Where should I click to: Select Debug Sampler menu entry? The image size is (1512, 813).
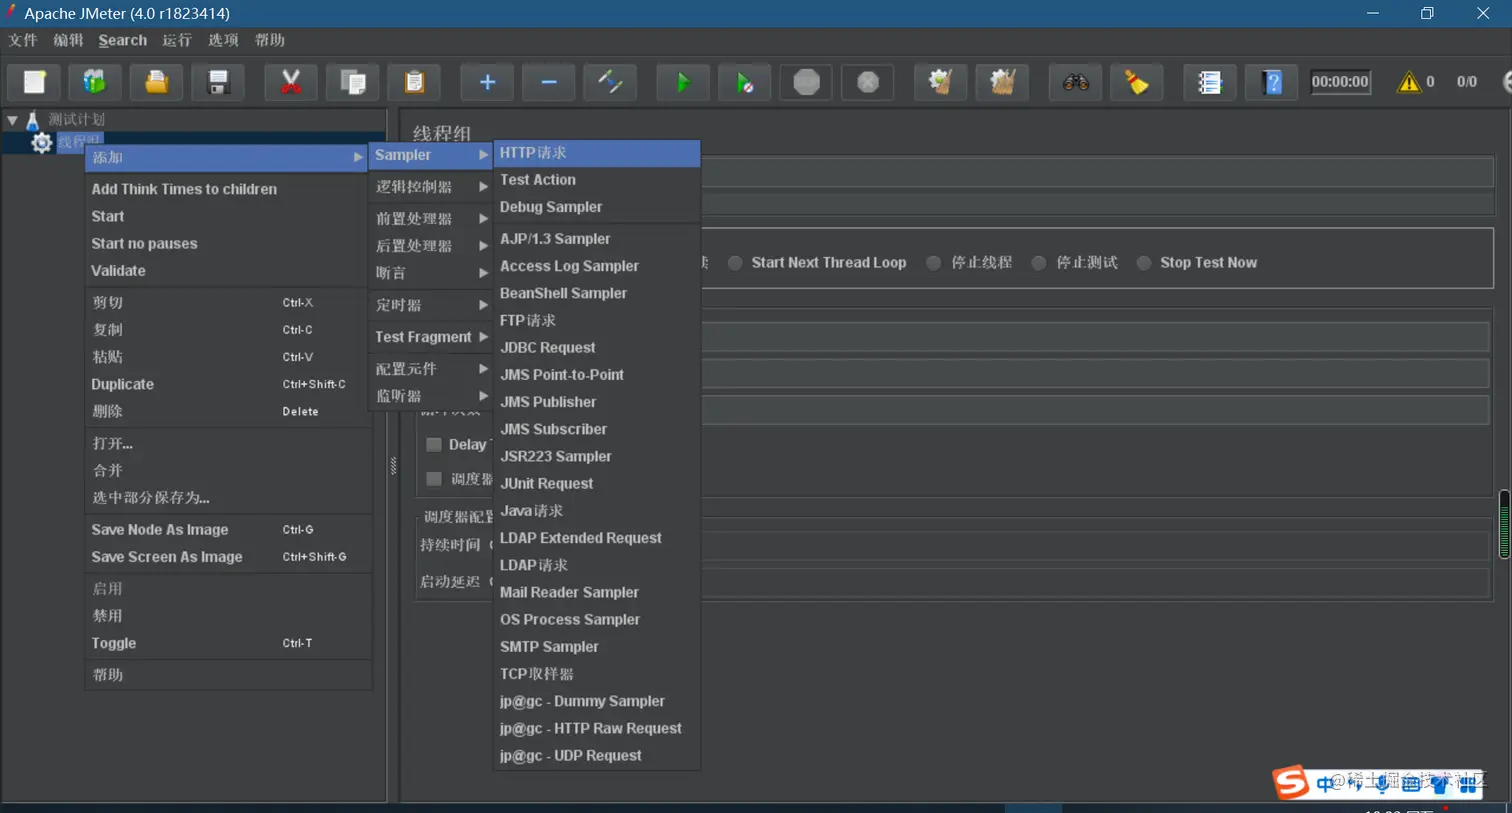[x=597, y=207]
